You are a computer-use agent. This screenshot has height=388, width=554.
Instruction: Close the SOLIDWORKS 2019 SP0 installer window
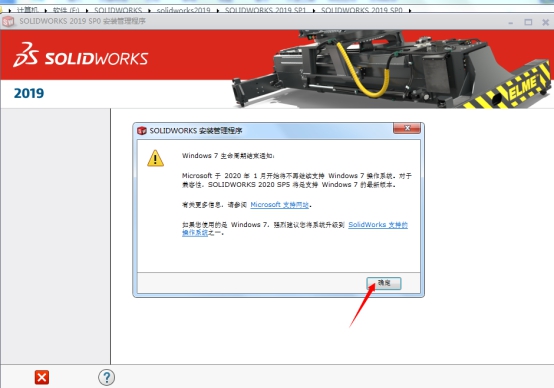546,22
